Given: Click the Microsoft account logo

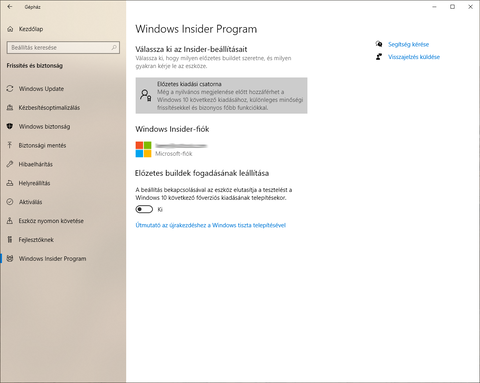Looking at the screenshot, I should (x=143, y=149).
